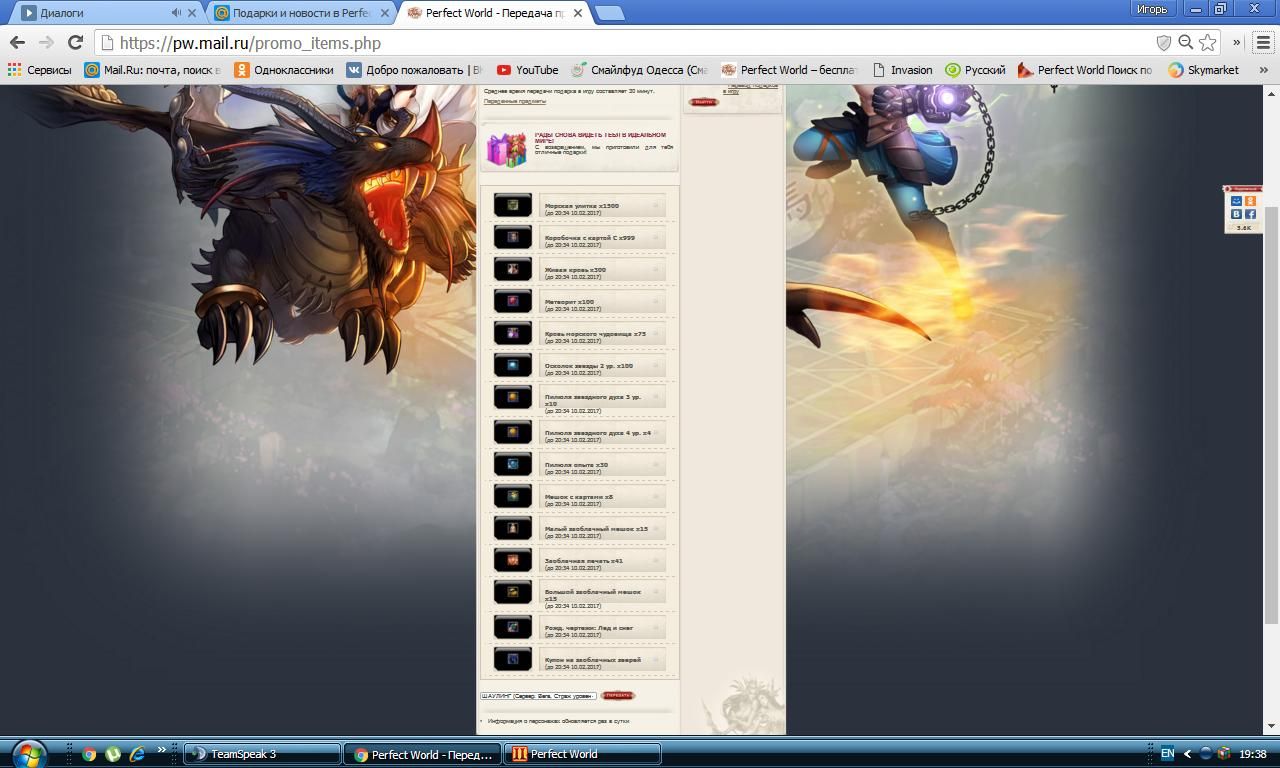Open a new browser tab
This screenshot has height=768, width=1280.
point(610,13)
